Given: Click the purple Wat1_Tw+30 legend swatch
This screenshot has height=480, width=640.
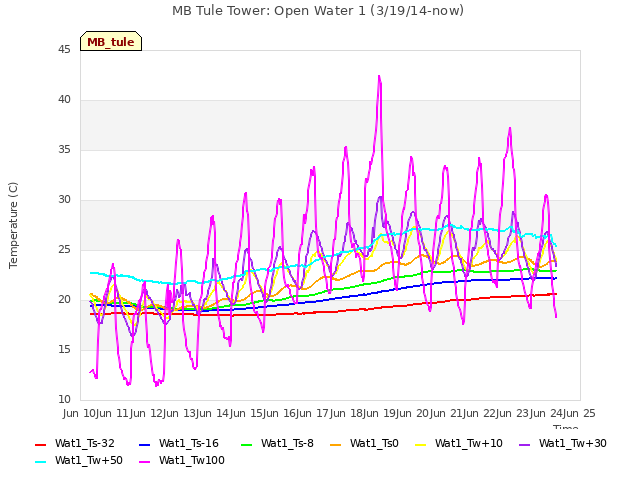Looking at the screenshot, I should click(524, 444).
